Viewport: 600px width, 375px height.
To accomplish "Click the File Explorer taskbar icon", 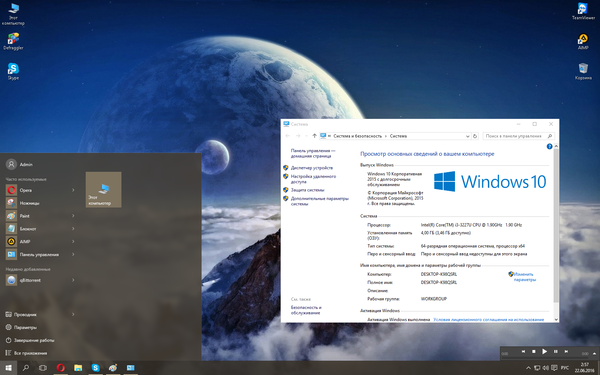I will [78, 368].
